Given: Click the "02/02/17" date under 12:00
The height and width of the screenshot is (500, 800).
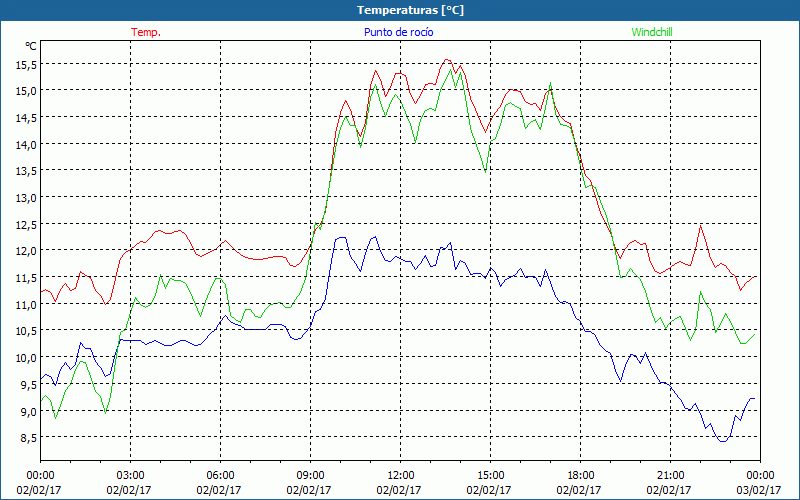Looking at the screenshot, I should [399, 490].
